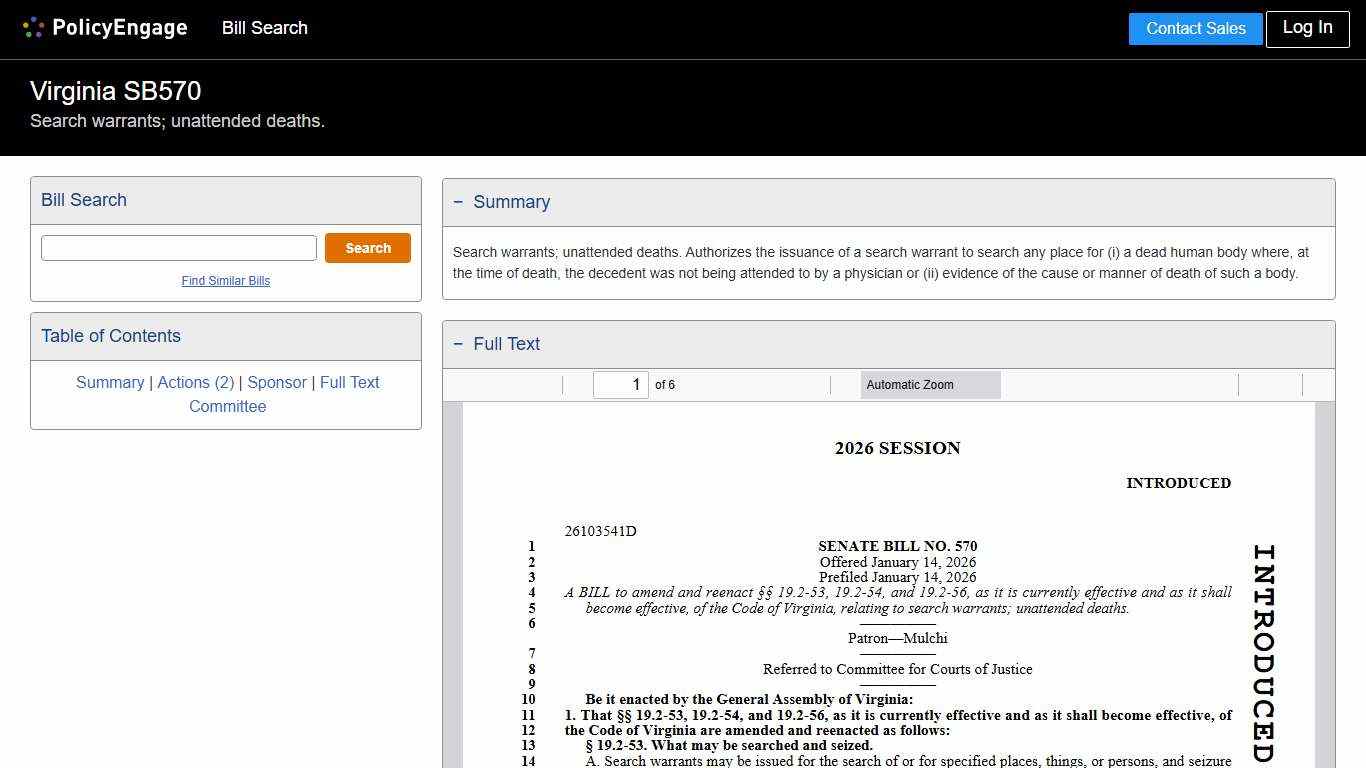The width and height of the screenshot is (1366, 768).
Task: Click the page number input field
Action: point(621,384)
